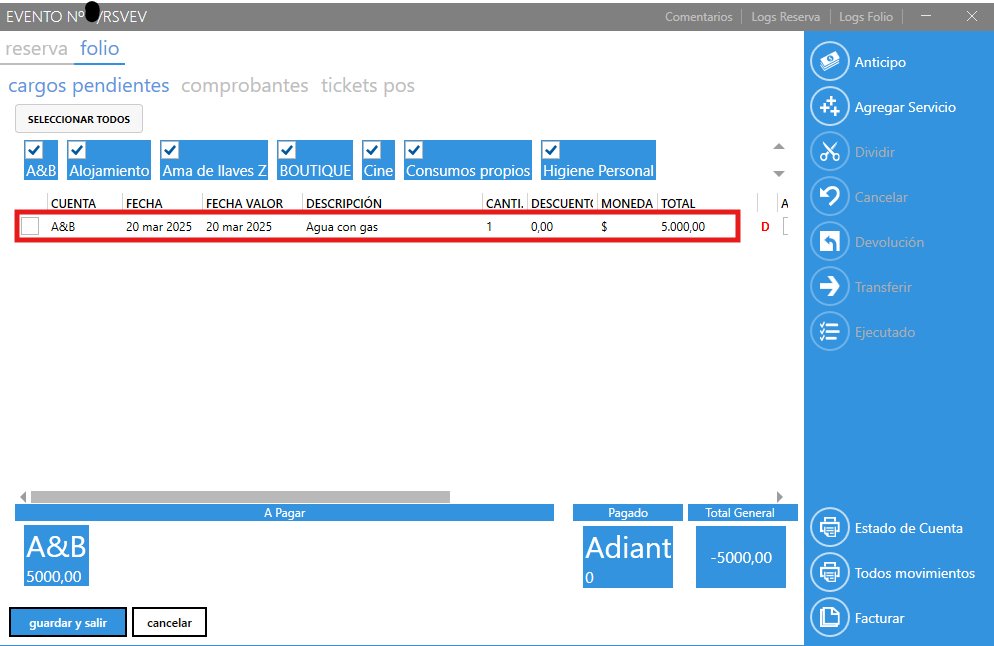Click the Ejecutado checklist icon
The height and width of the screenshot is (646, 994).
click(x=829, y=332)
